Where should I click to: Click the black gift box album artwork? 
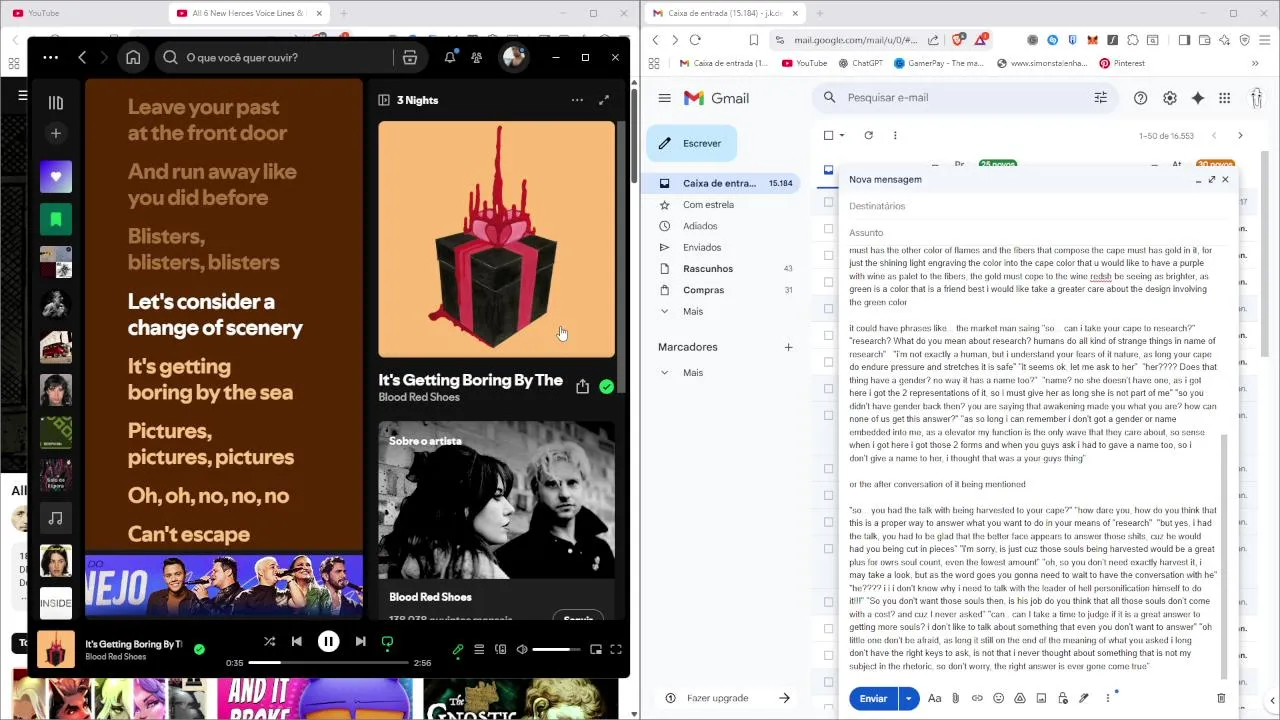click(x=497, y=239)
